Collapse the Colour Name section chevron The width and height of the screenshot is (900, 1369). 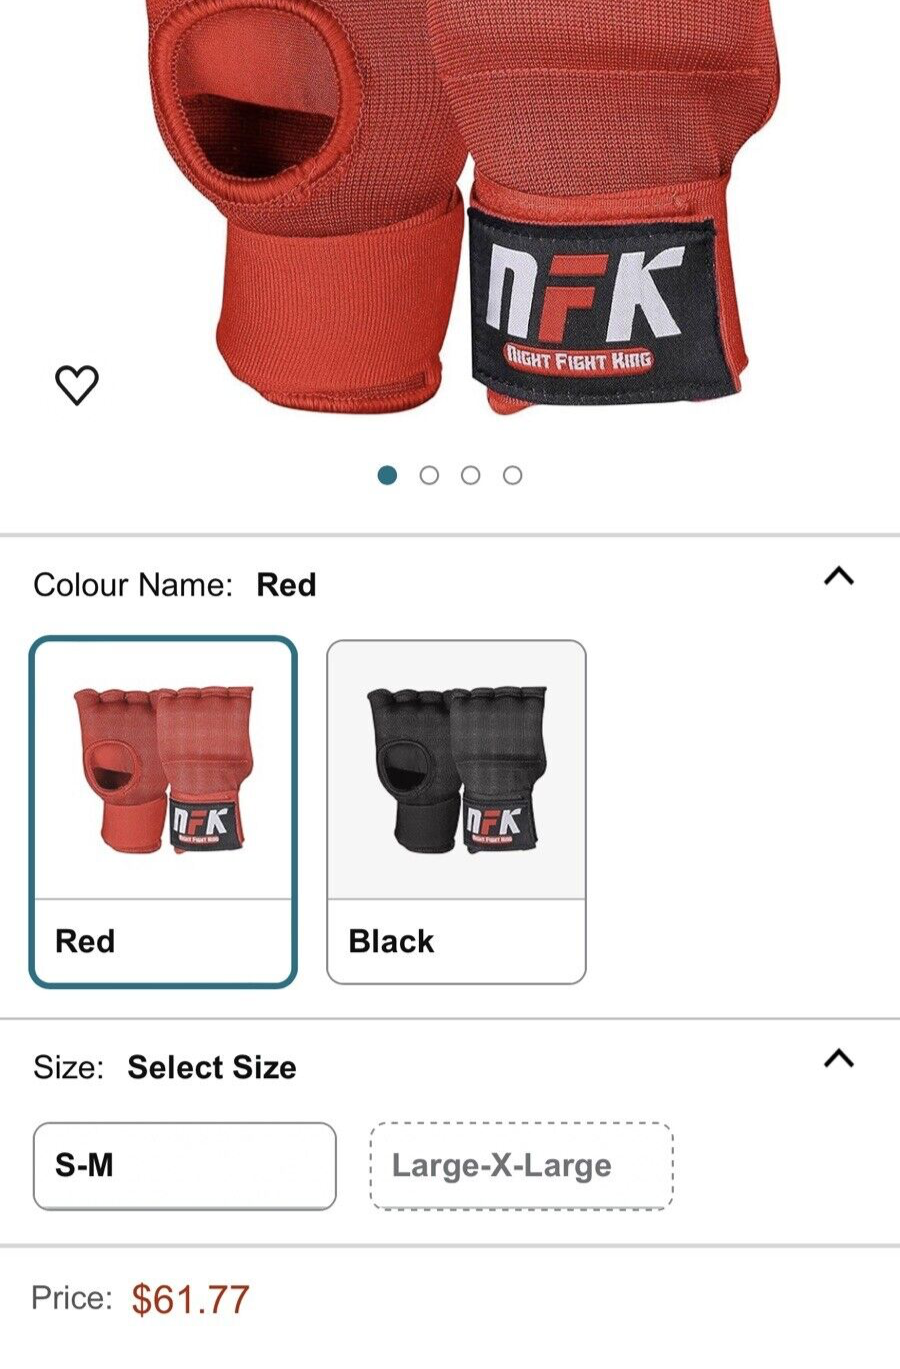pos(838,576)
